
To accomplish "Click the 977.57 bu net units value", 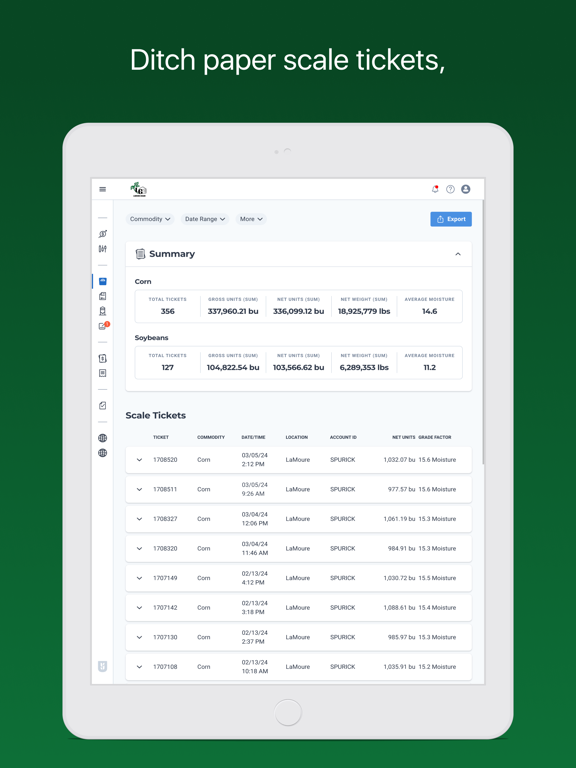I will click(x=402, y=489).
